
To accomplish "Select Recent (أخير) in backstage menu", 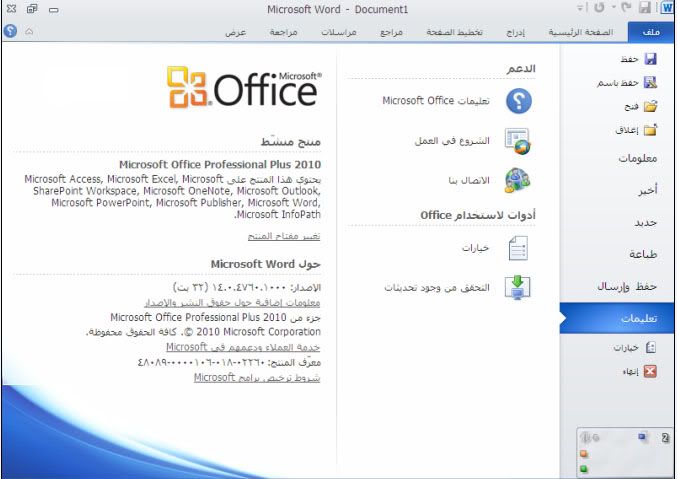I will [x=617, y=190].
